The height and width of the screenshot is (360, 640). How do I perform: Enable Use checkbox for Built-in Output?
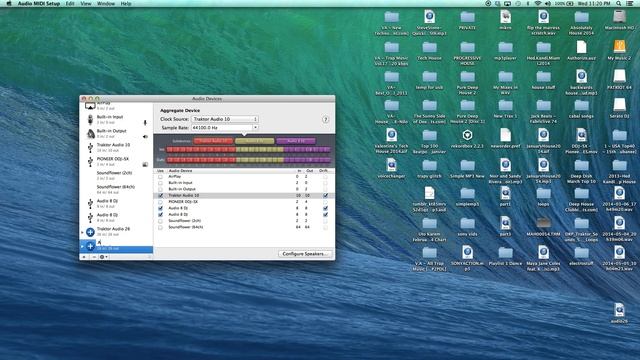(x=160, y=189)
